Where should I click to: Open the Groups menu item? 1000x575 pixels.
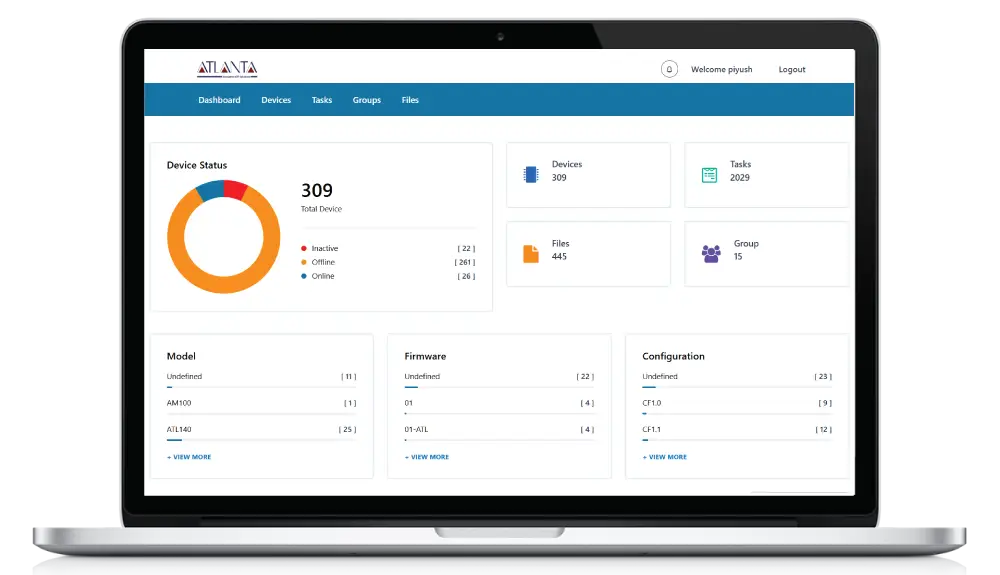coord(367,100)
